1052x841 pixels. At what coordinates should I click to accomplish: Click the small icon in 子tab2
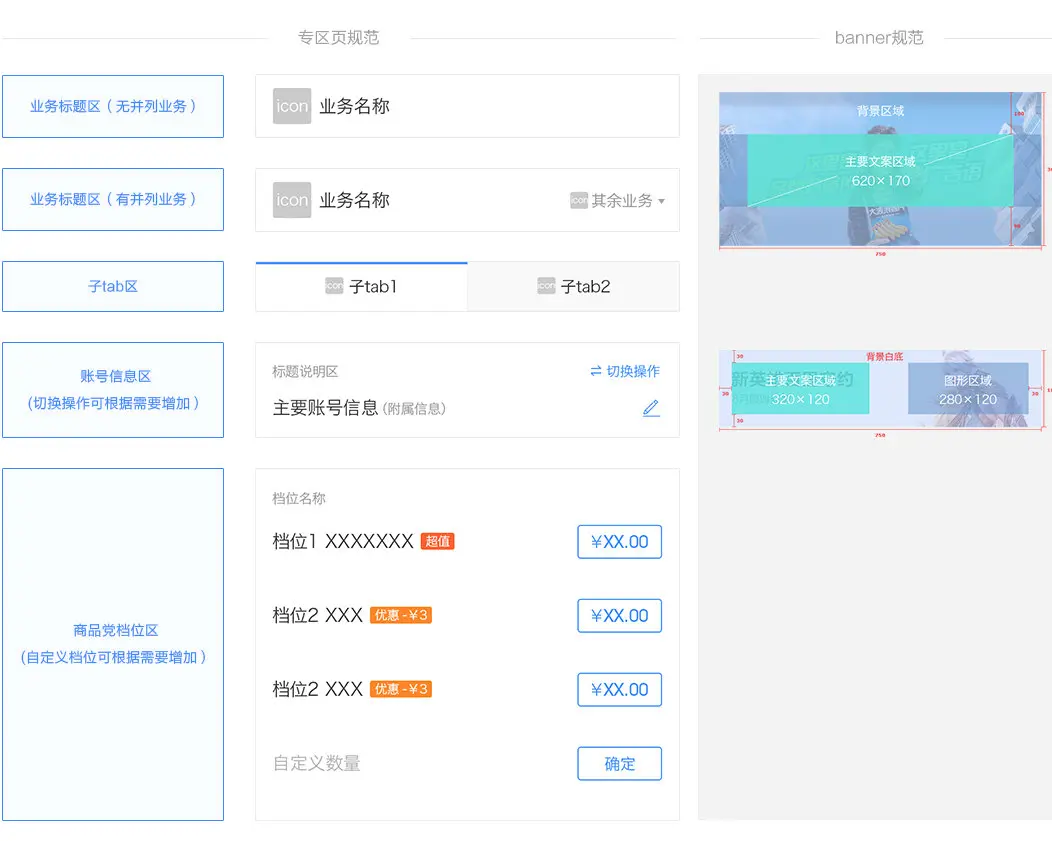pyautogui.click(x=546, y=286)
